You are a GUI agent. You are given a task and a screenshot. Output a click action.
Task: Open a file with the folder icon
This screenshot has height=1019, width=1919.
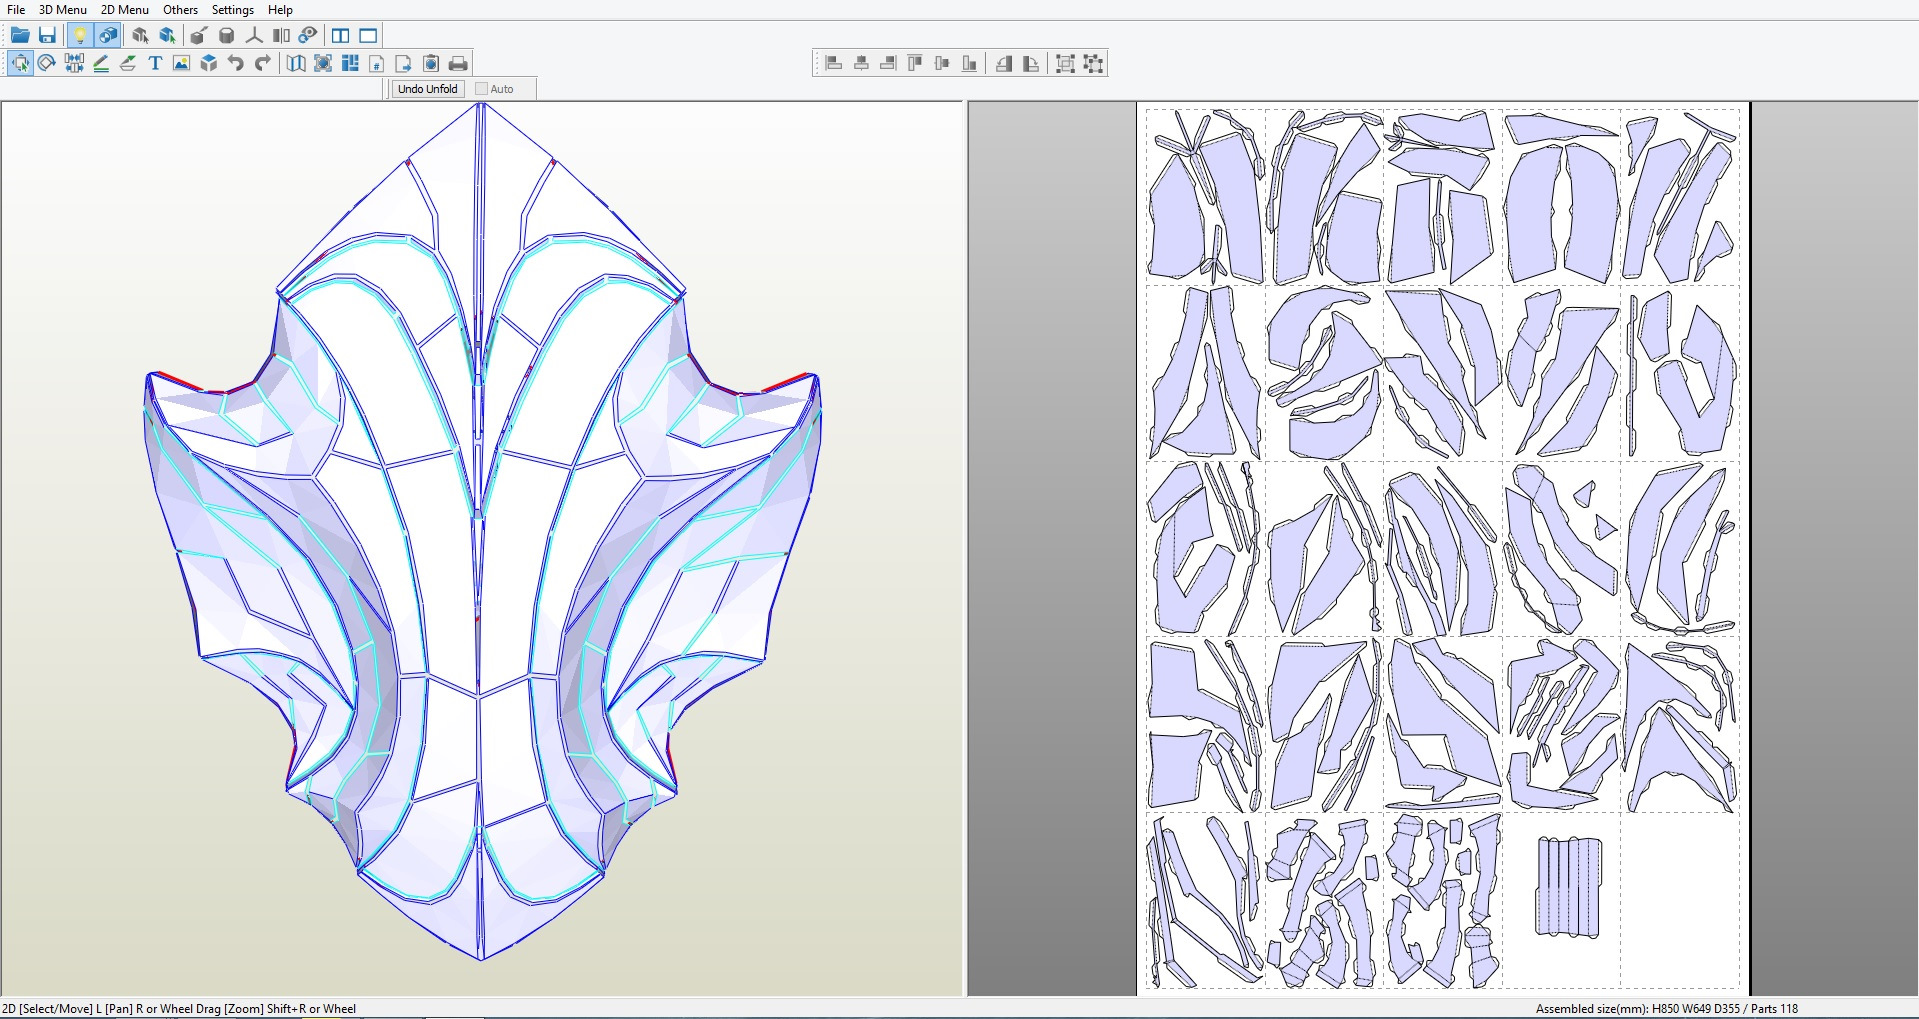pos(20,36)
